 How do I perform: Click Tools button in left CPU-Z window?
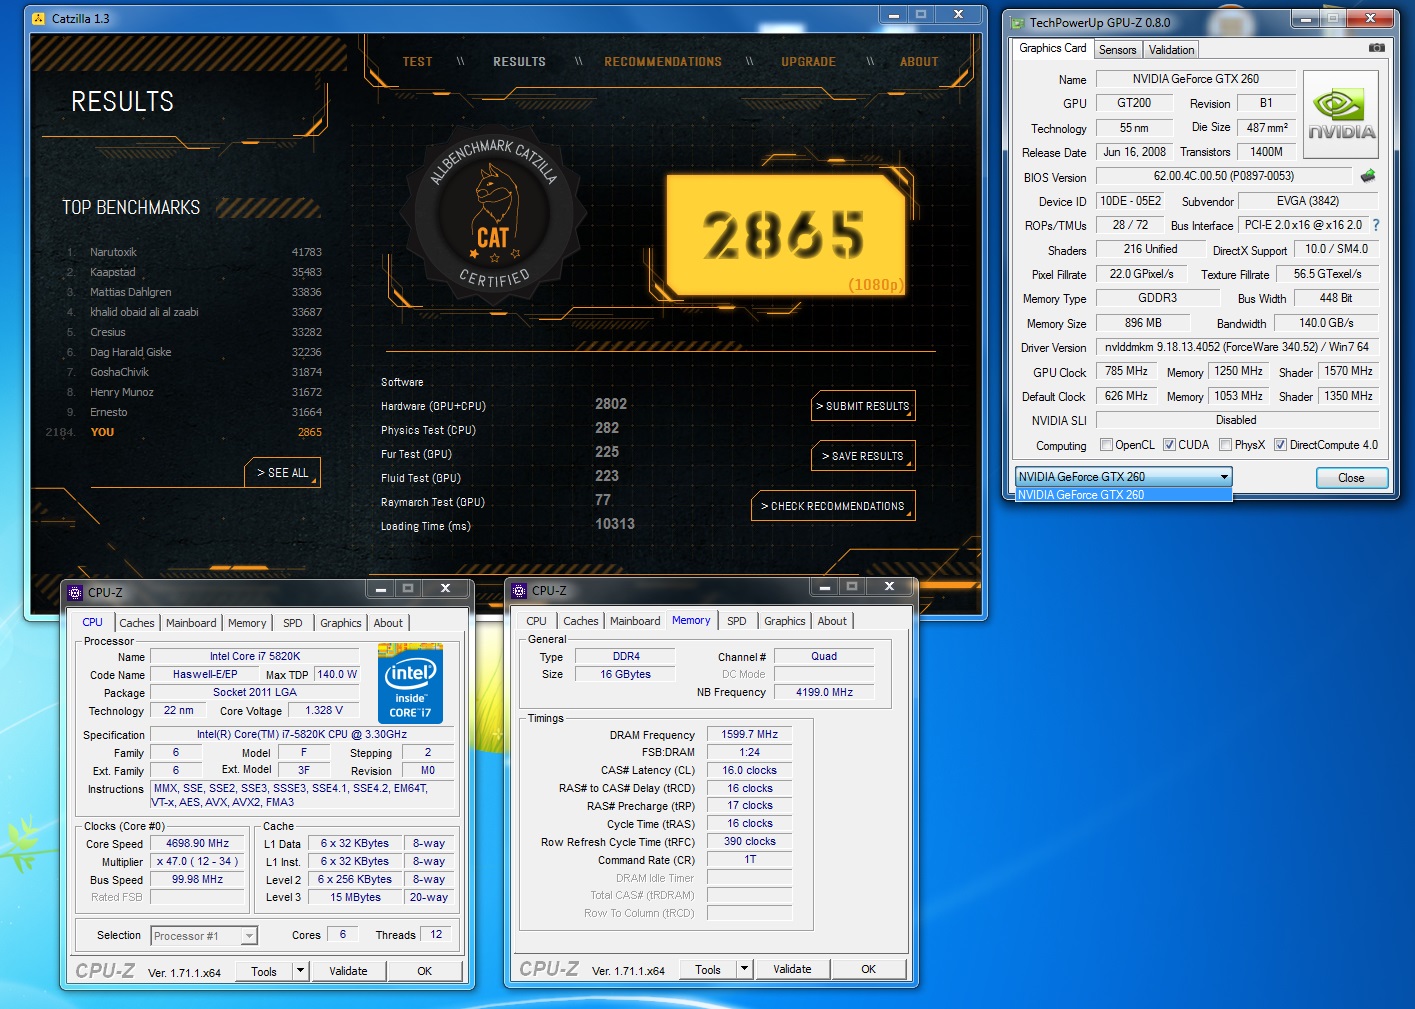pyautogui.click(x=264, y=971)
